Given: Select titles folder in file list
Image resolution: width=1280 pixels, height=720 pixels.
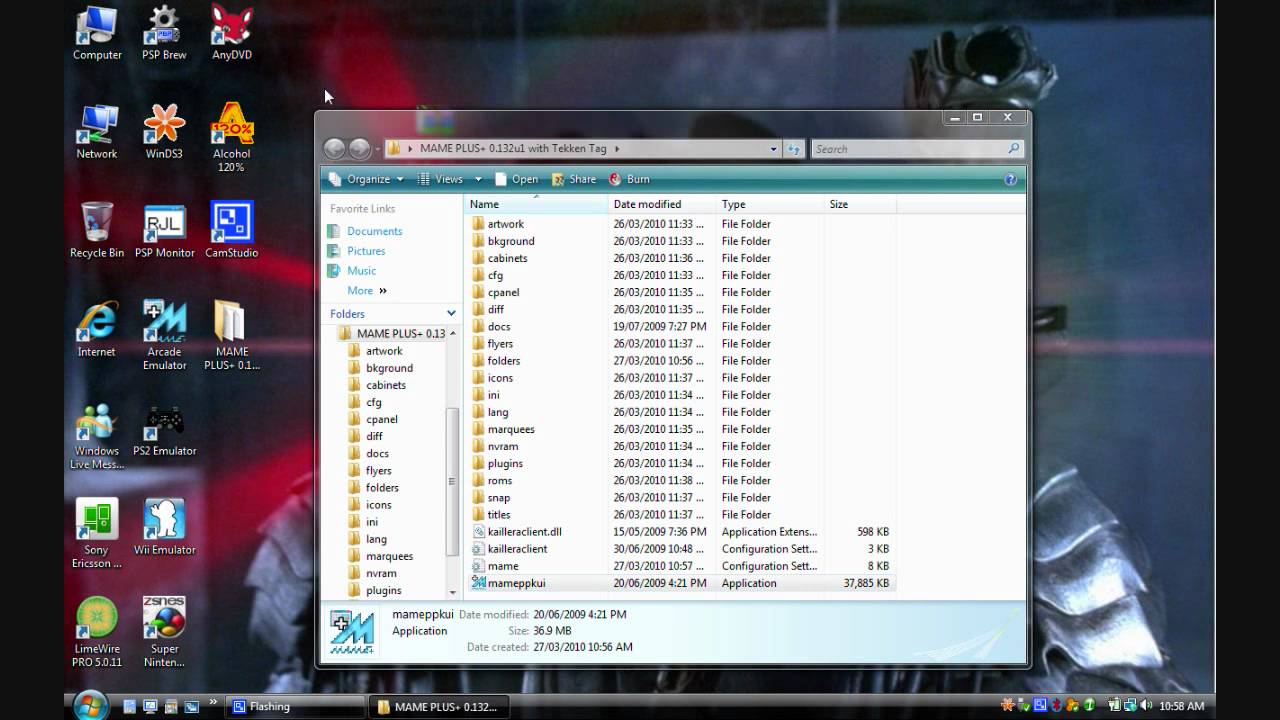Looking at the screenshot, I should point(682,515).
